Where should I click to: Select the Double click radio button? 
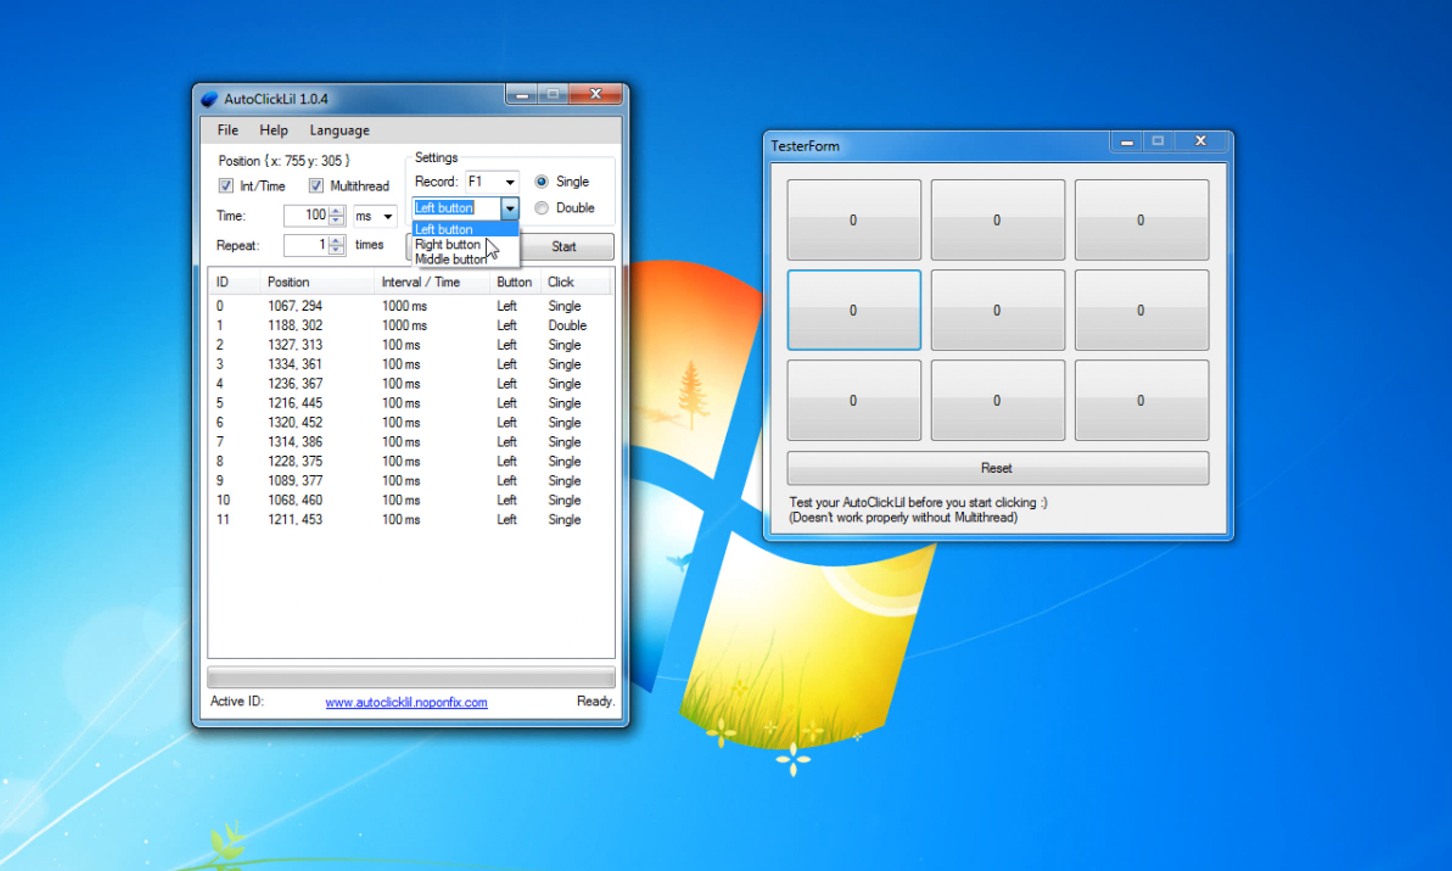click(x=542, y=208)
